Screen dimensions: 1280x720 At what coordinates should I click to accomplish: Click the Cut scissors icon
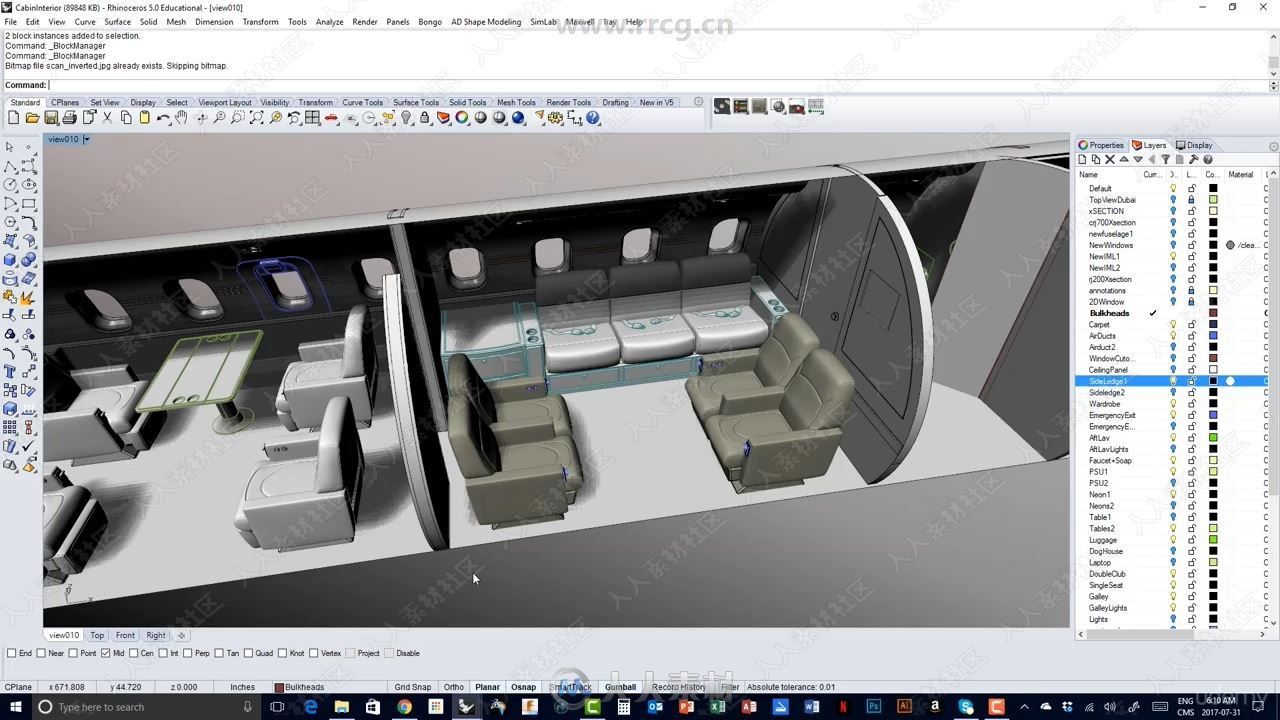click(107, 118)
